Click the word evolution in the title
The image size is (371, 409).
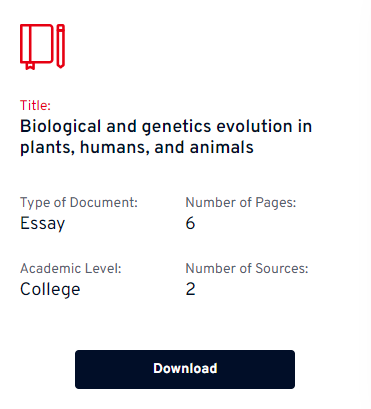[254, 126]
